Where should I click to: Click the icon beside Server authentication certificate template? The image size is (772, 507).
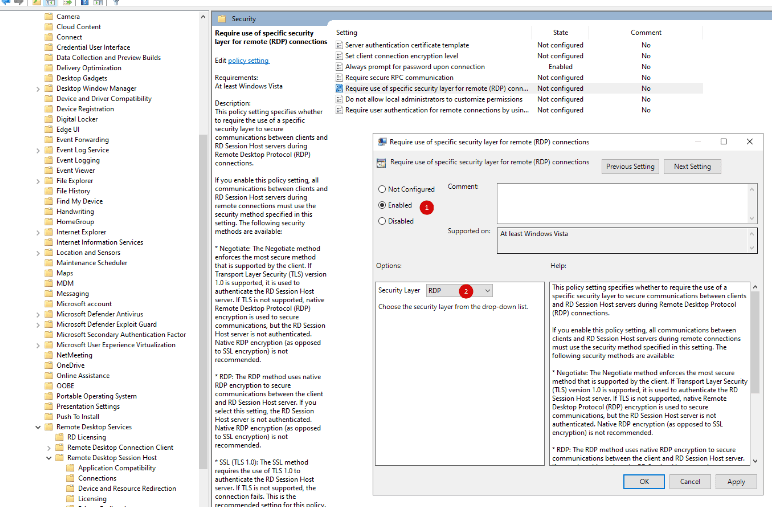[x=339, y=45]
